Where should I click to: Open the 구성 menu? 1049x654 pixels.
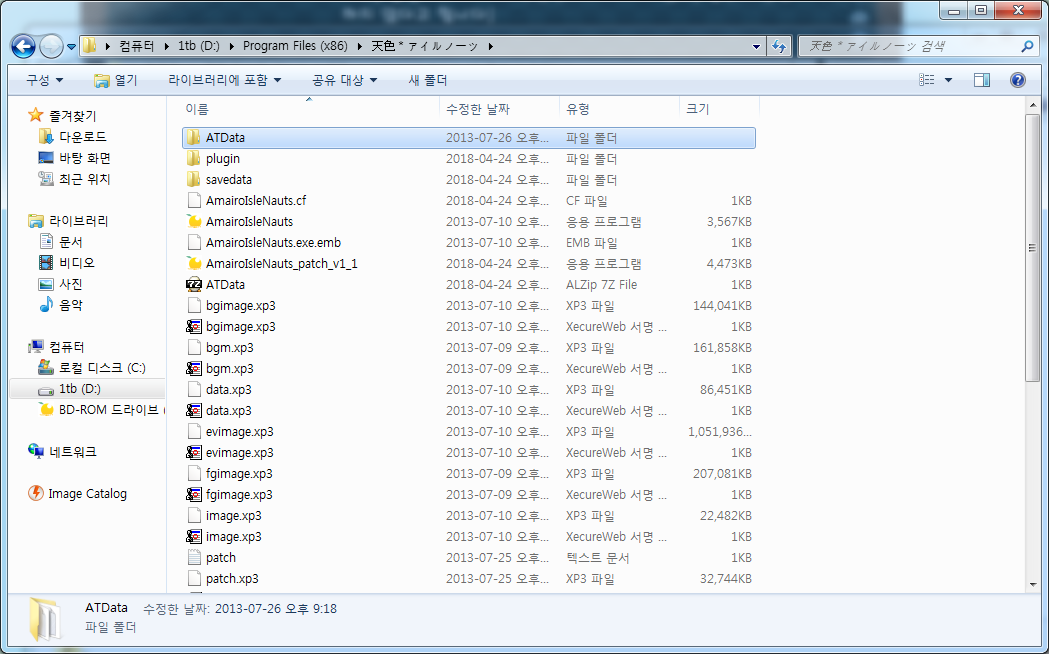(x=44, y=80)
